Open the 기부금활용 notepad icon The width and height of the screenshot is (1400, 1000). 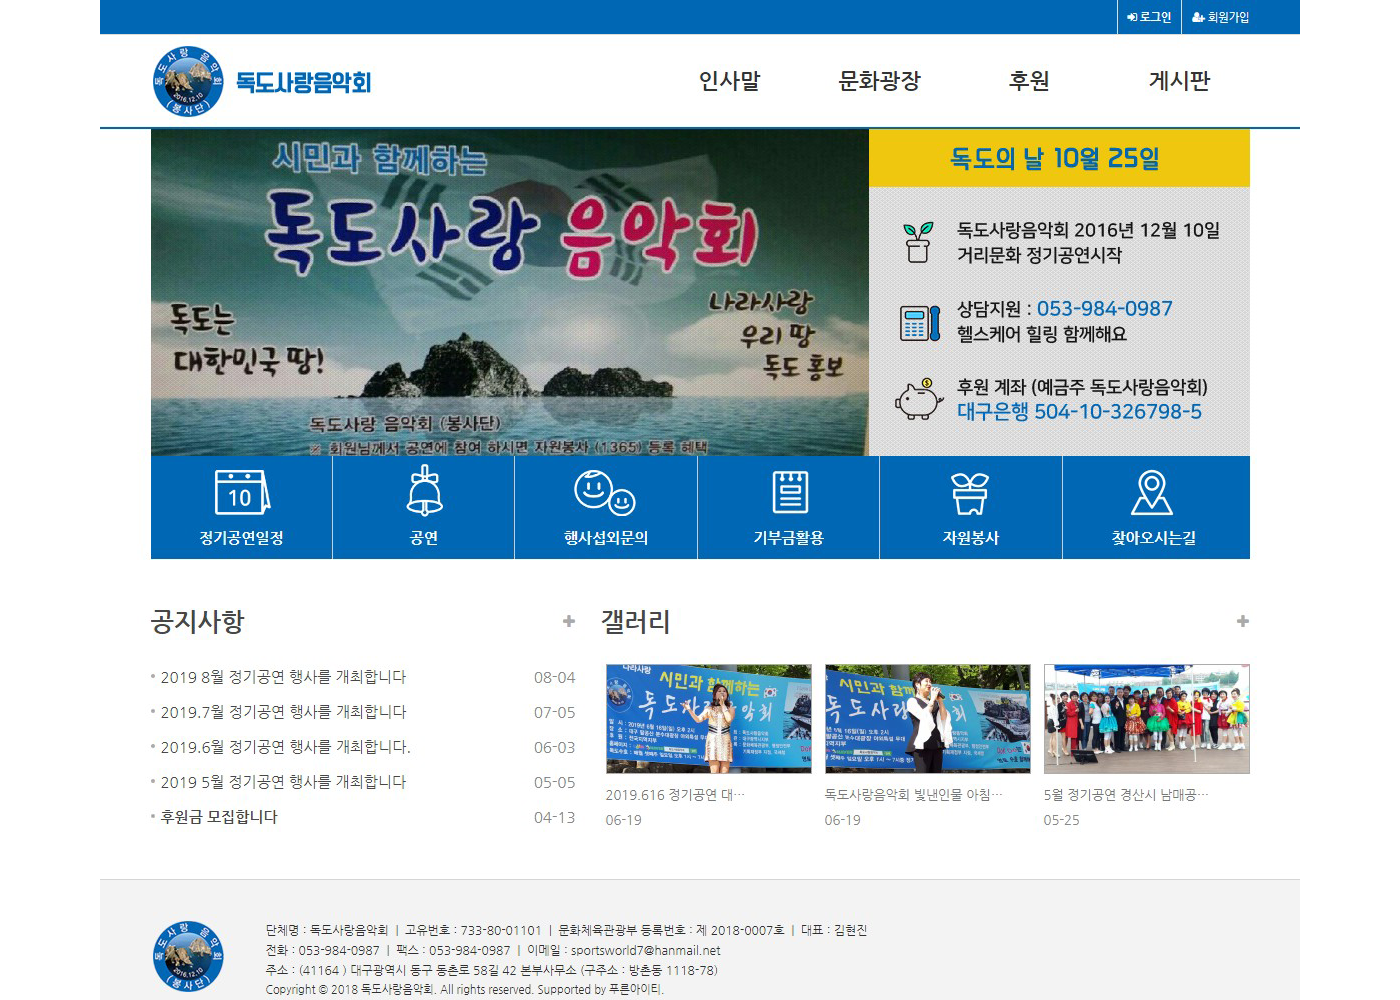tap(789, 492)
